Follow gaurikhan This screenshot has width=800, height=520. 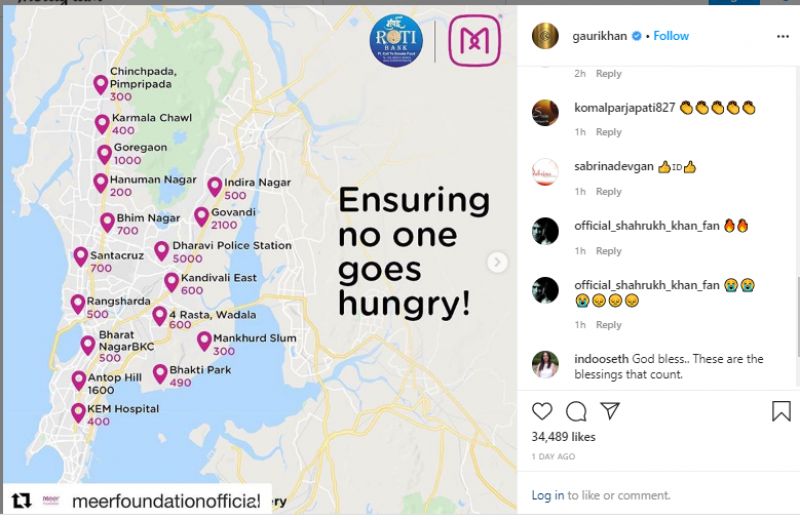[671, 36]
